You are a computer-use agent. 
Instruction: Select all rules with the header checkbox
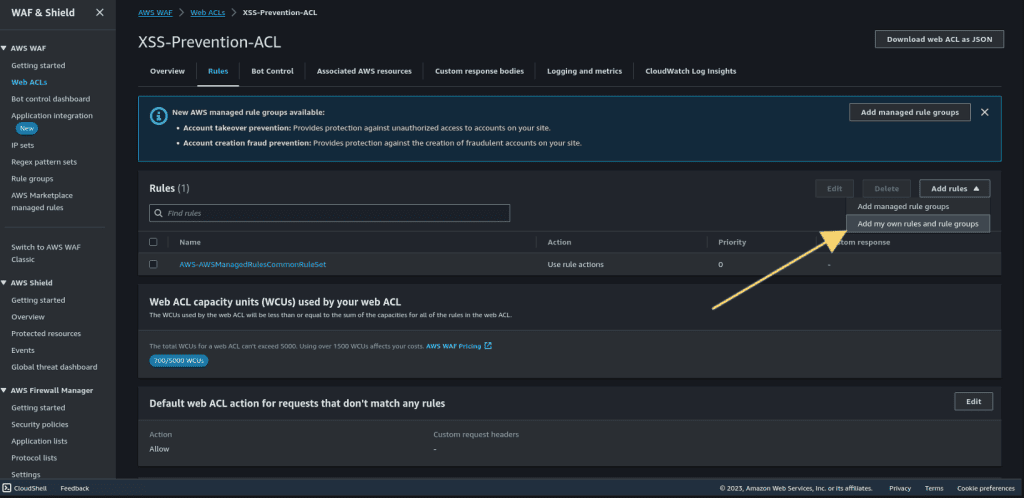click(x=153, y=242)
